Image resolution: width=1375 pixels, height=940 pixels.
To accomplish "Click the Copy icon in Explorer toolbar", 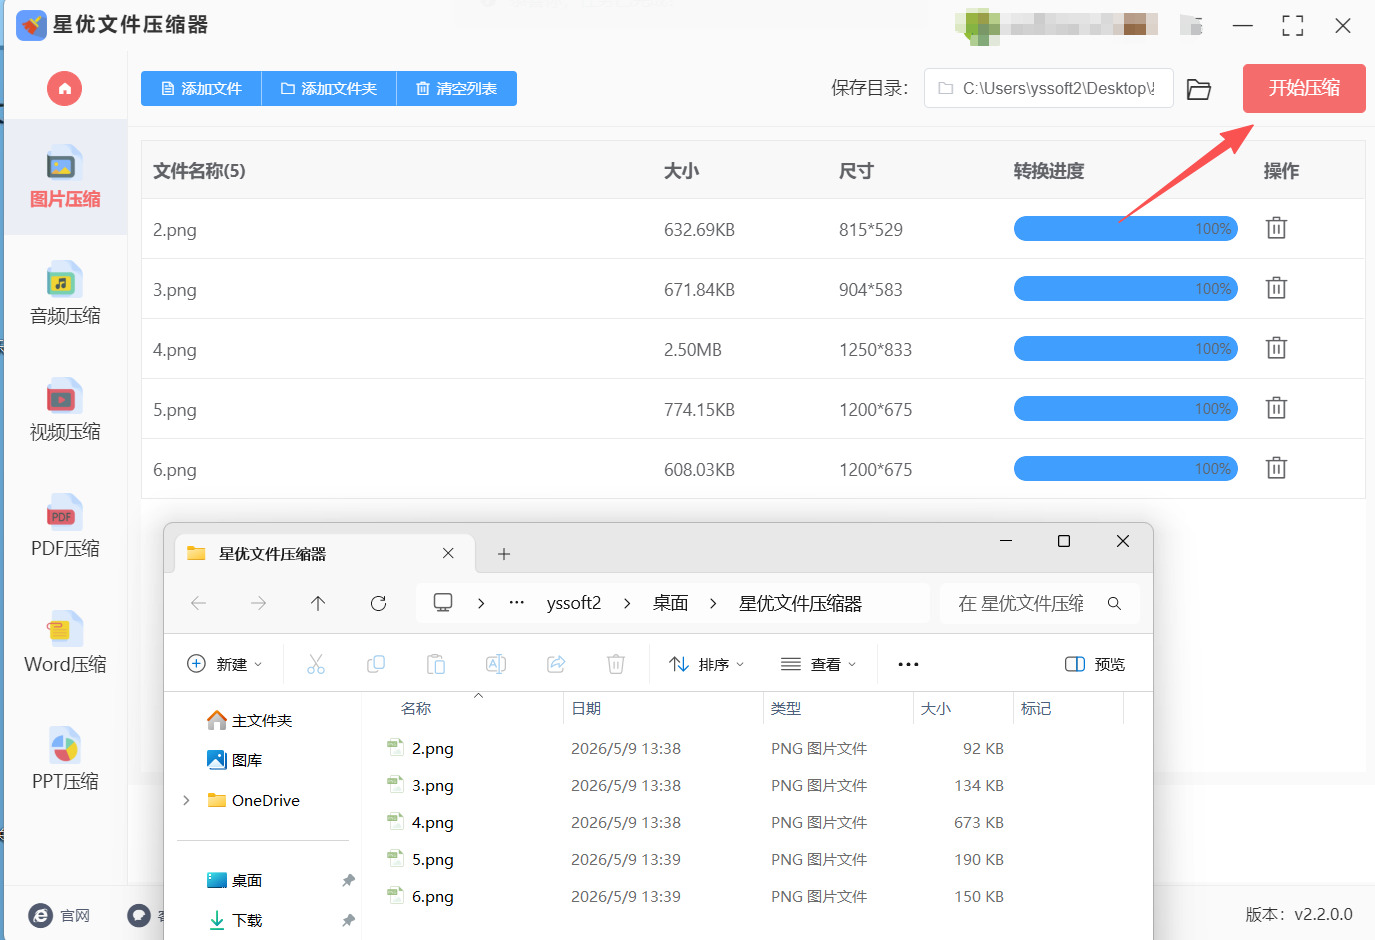I will point(376,664).
